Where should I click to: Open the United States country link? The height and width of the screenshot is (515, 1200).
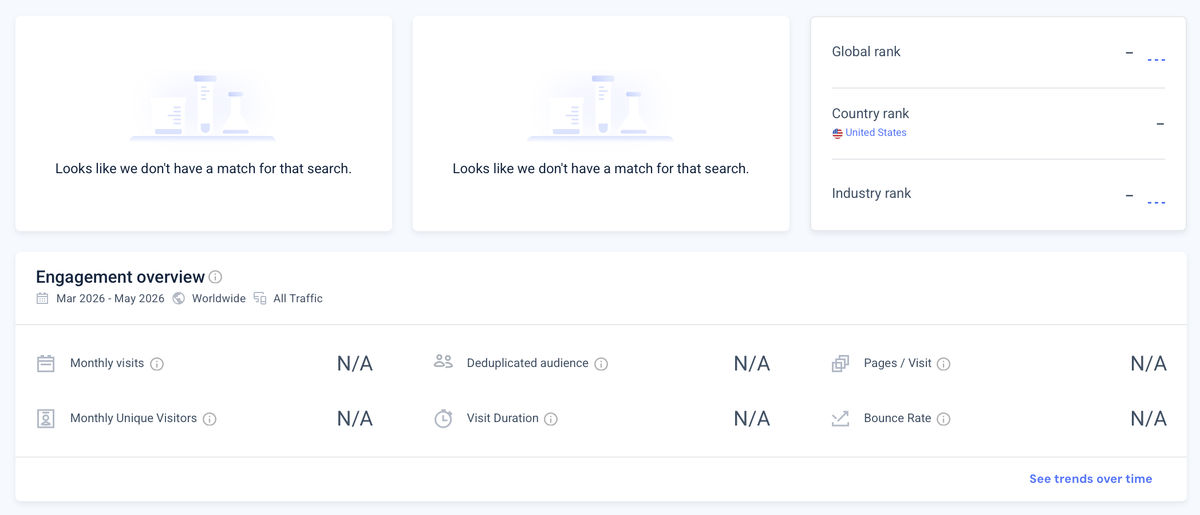[876, 132]
